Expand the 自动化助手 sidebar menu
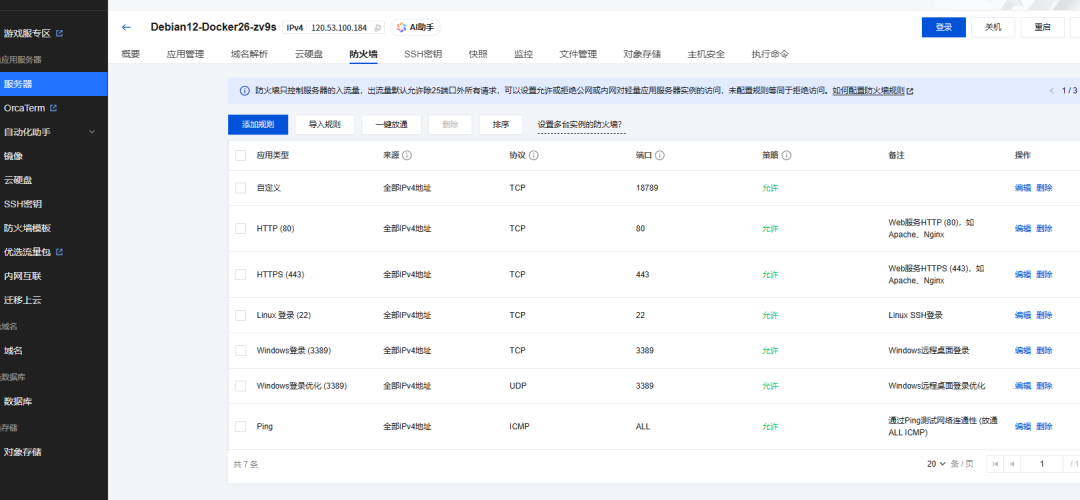The width and height of the screenshot is (1080, 500). 92,132
